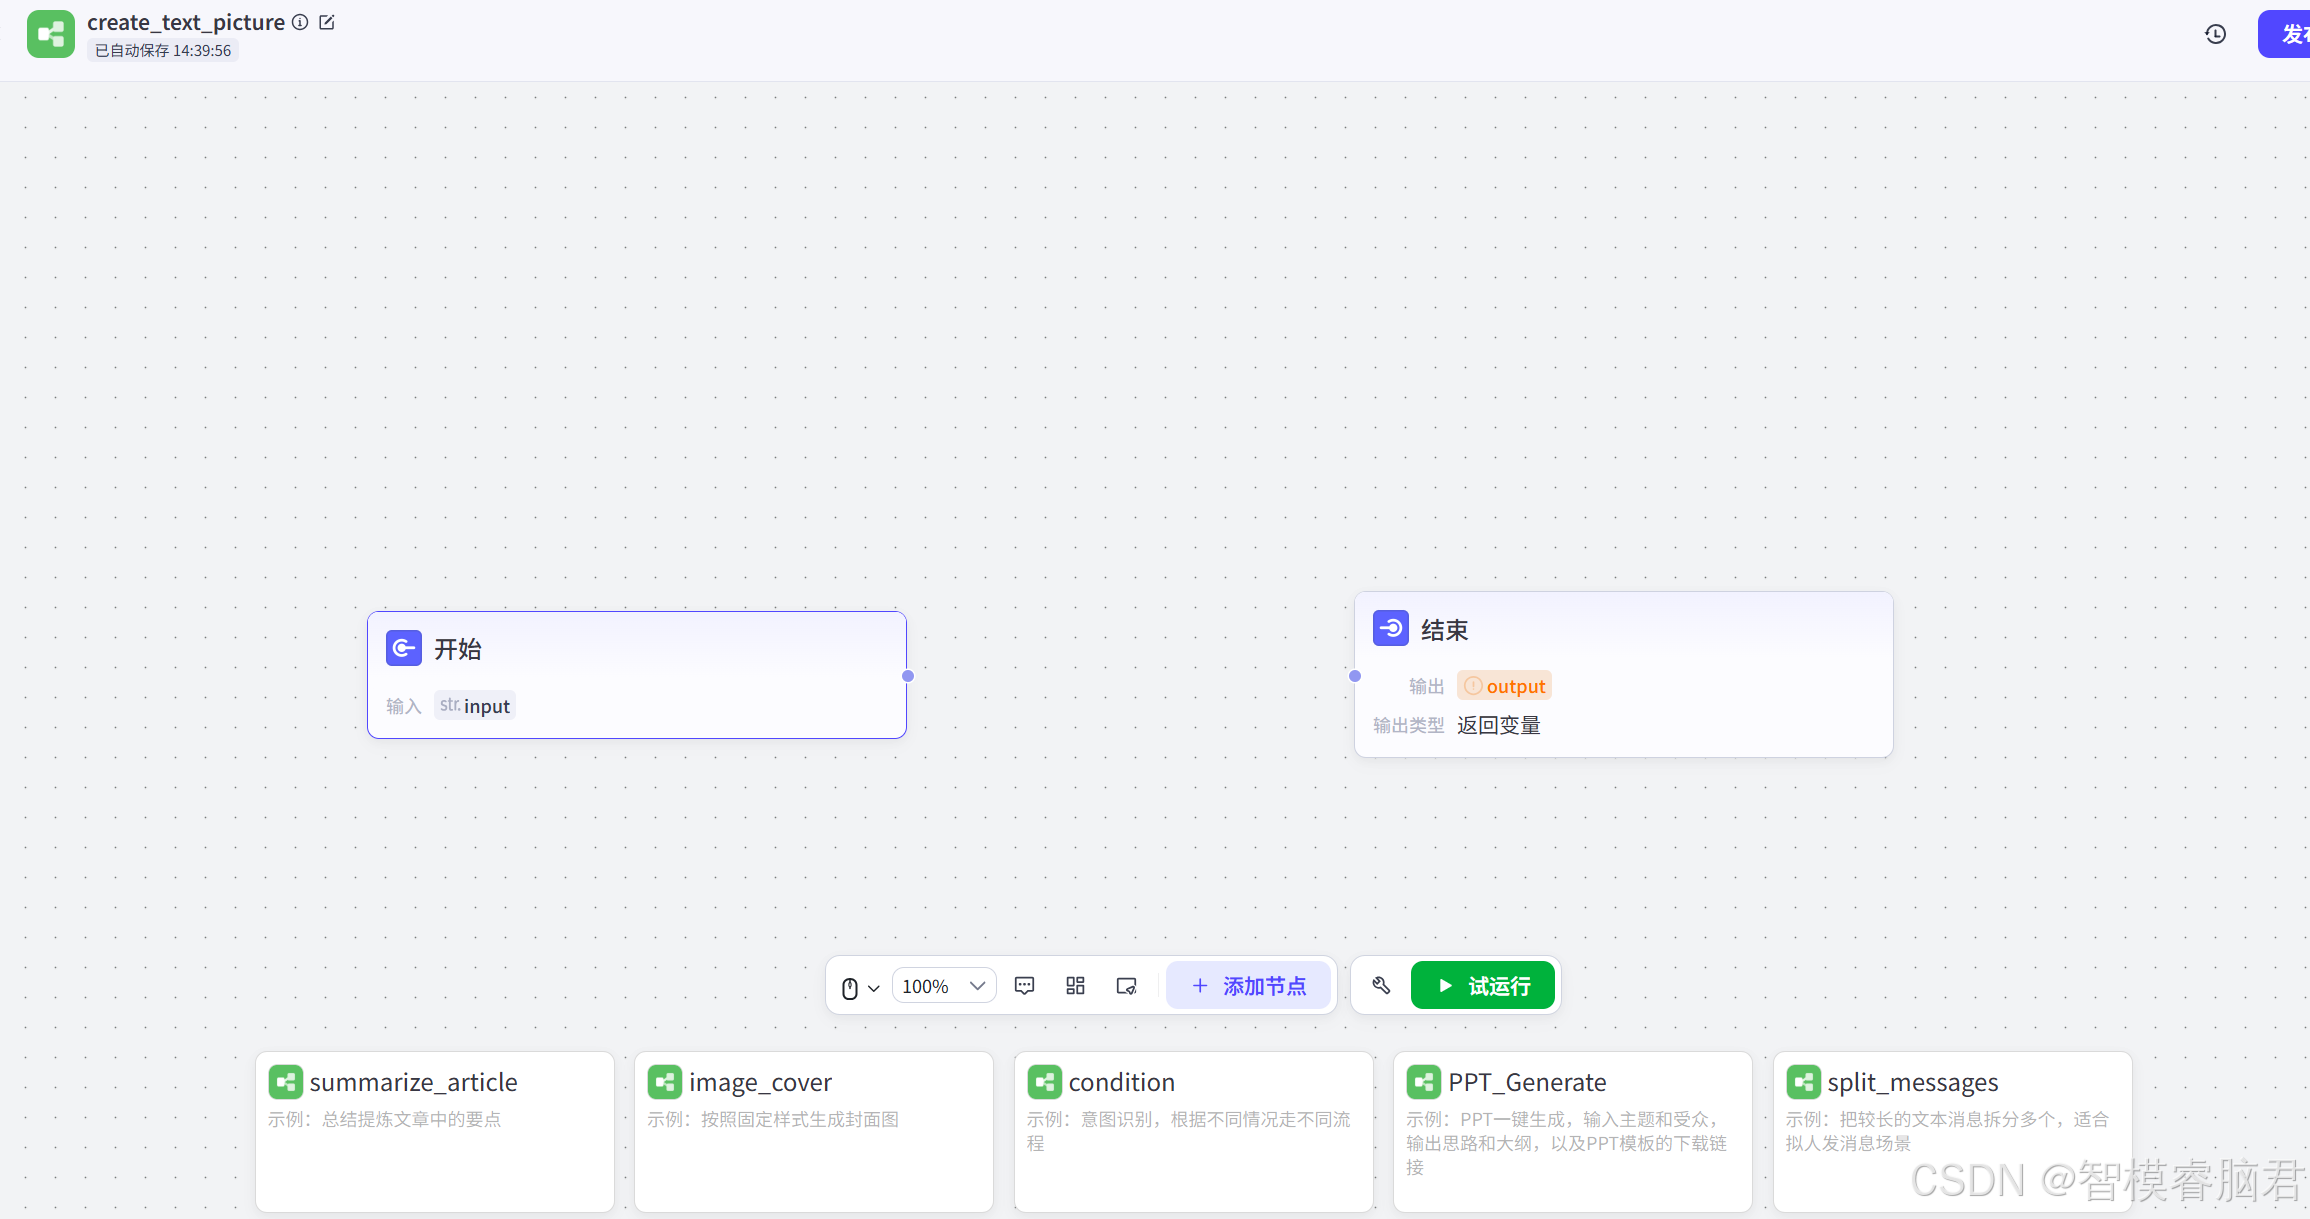This screenshot has height=1219, width=2310.
Task: Open the version history clock icon
Action: click(x=2215, y=35)
